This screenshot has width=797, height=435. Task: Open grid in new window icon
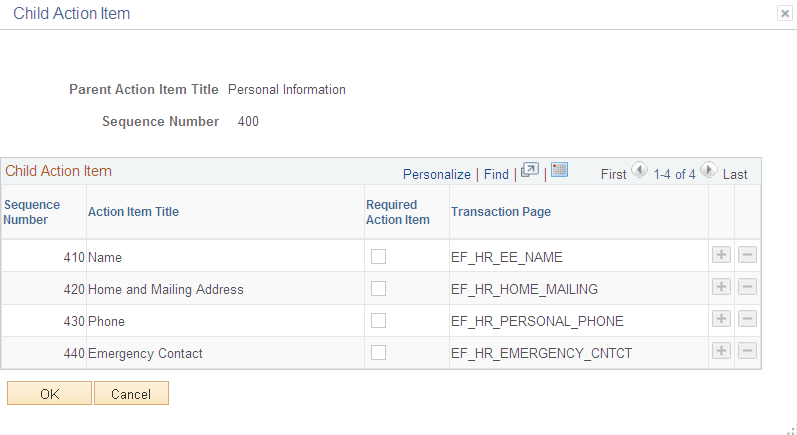[530, 170]
